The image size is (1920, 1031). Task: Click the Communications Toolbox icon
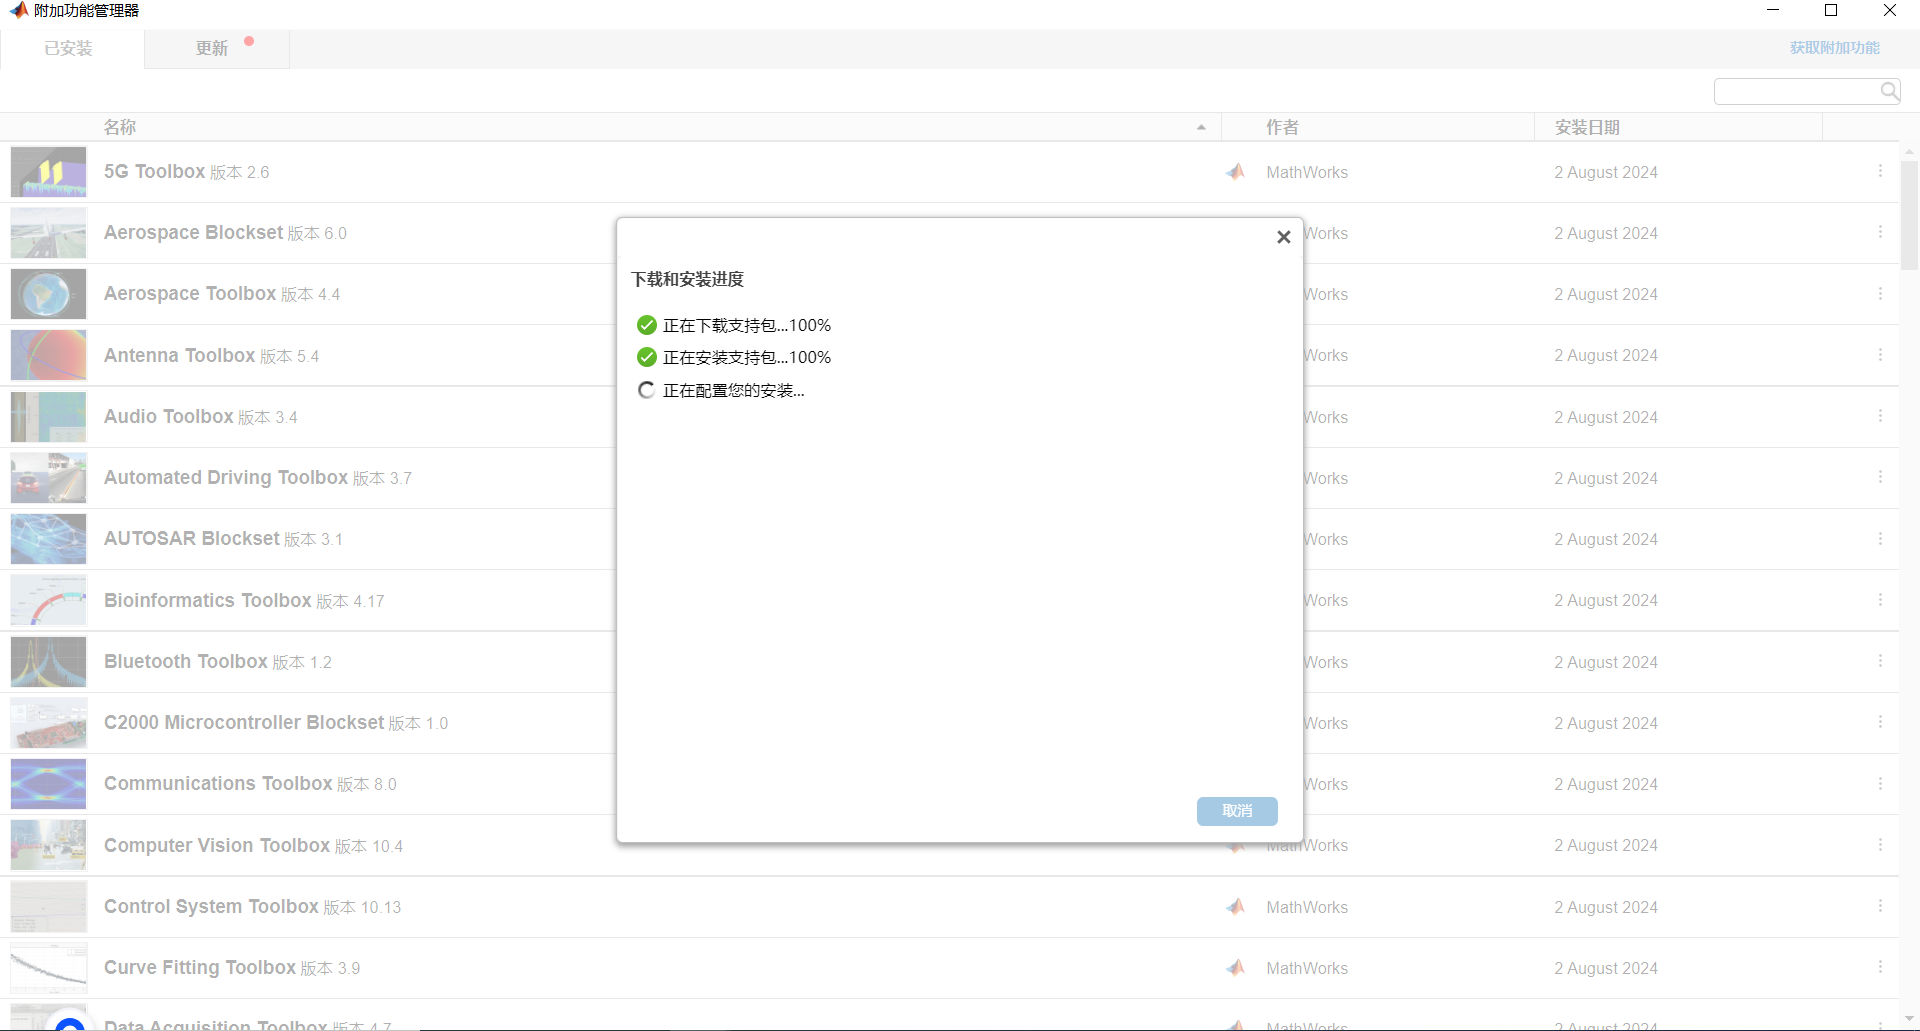coord(48,784)
